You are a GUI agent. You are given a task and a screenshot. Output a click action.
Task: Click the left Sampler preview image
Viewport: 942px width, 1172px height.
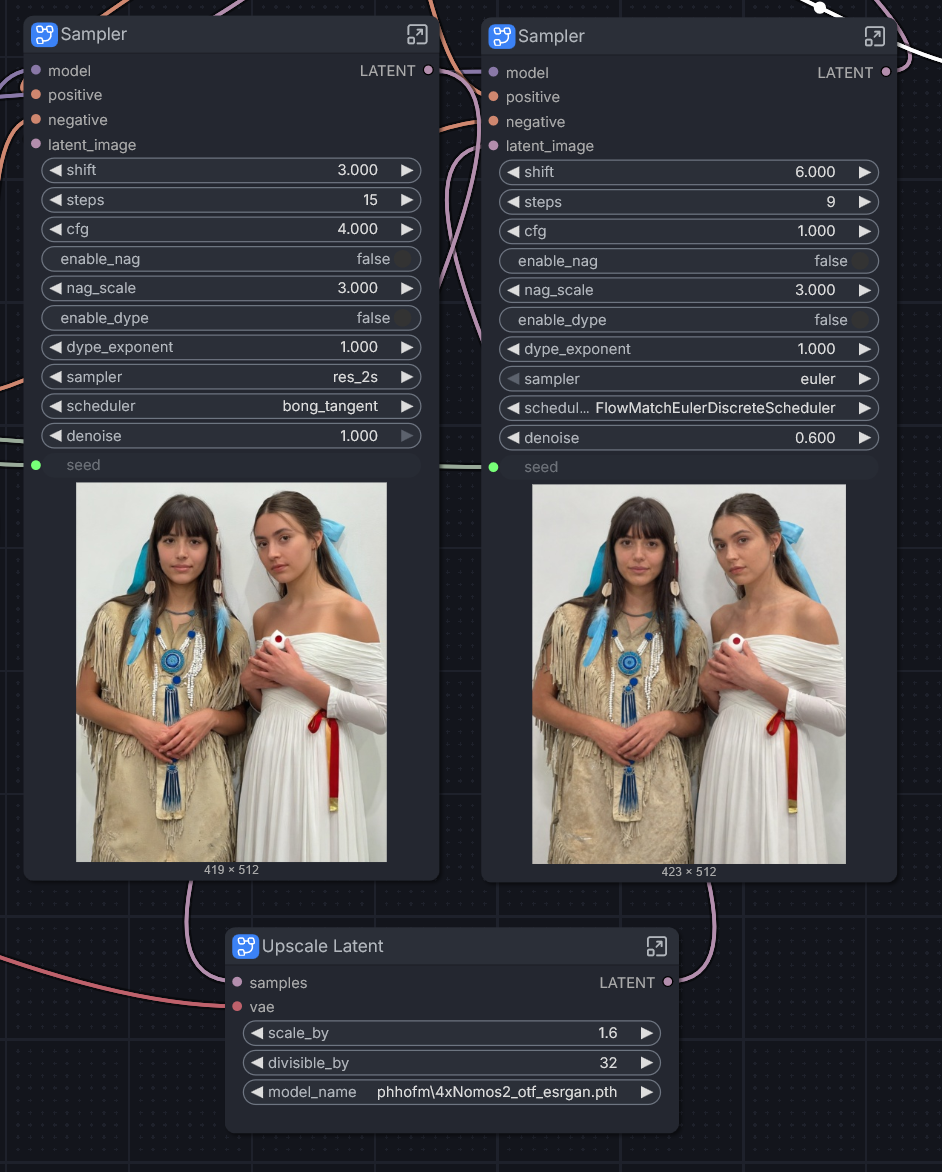coord(231,672)
